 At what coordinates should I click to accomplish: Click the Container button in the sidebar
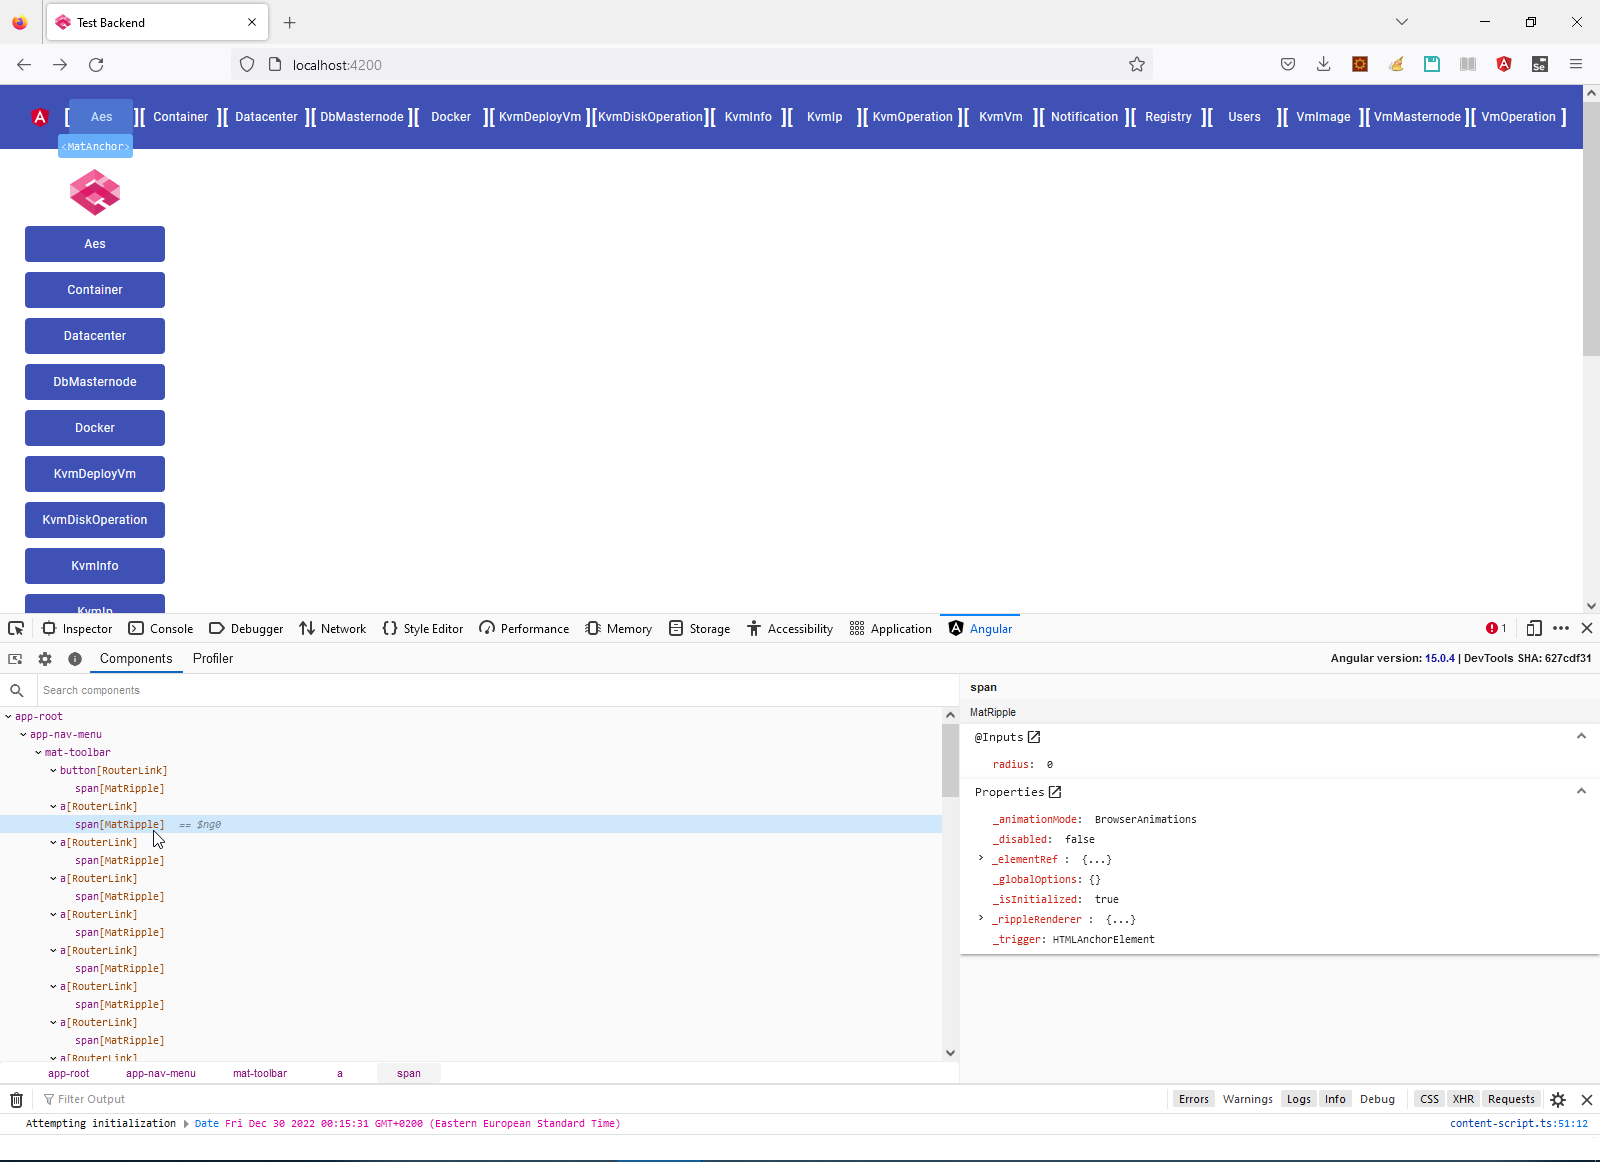tap(95, 290)
